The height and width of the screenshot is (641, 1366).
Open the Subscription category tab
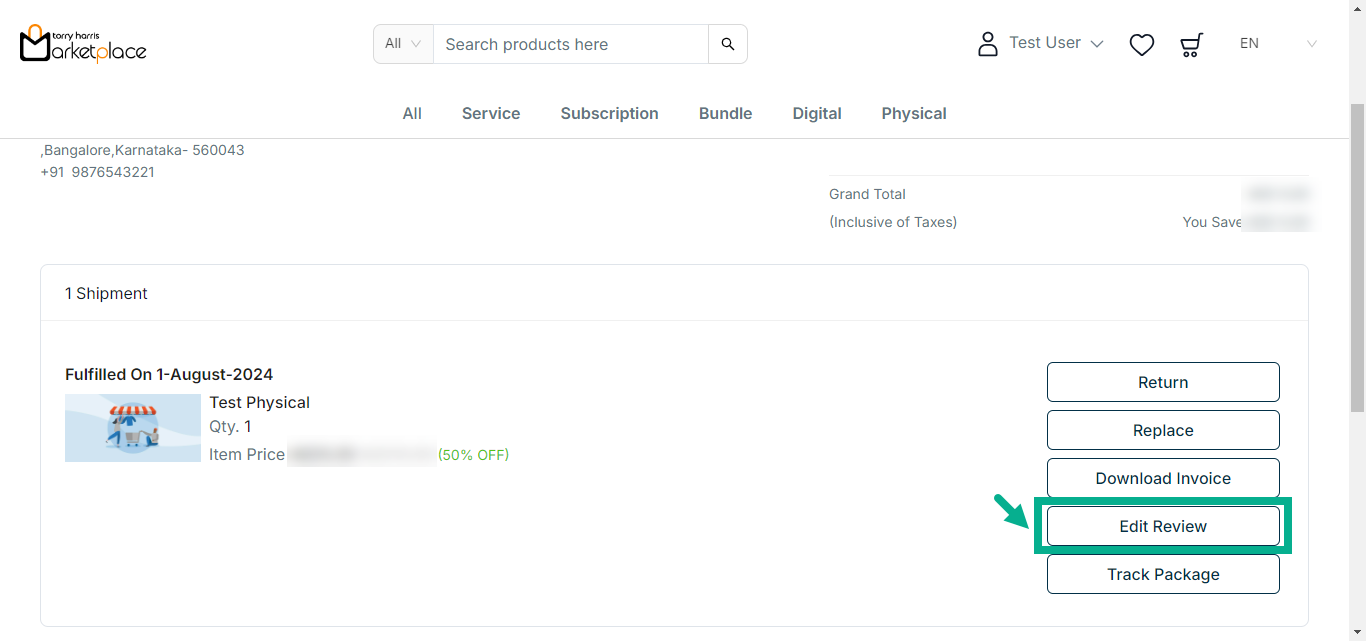(609, 113)
